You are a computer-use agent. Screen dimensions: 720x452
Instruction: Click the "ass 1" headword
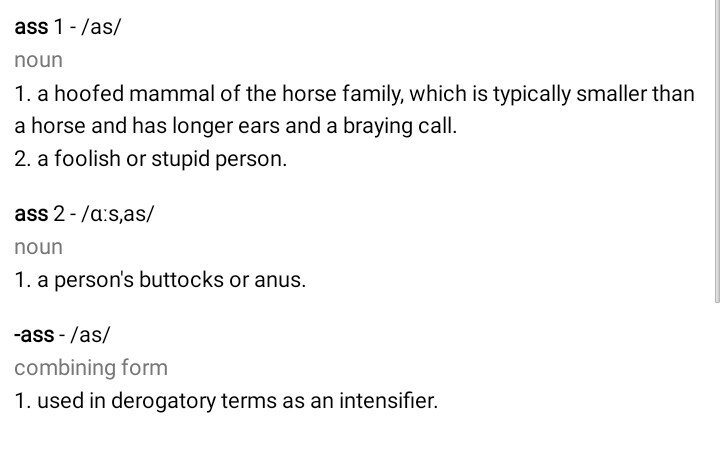click(39, 28)
